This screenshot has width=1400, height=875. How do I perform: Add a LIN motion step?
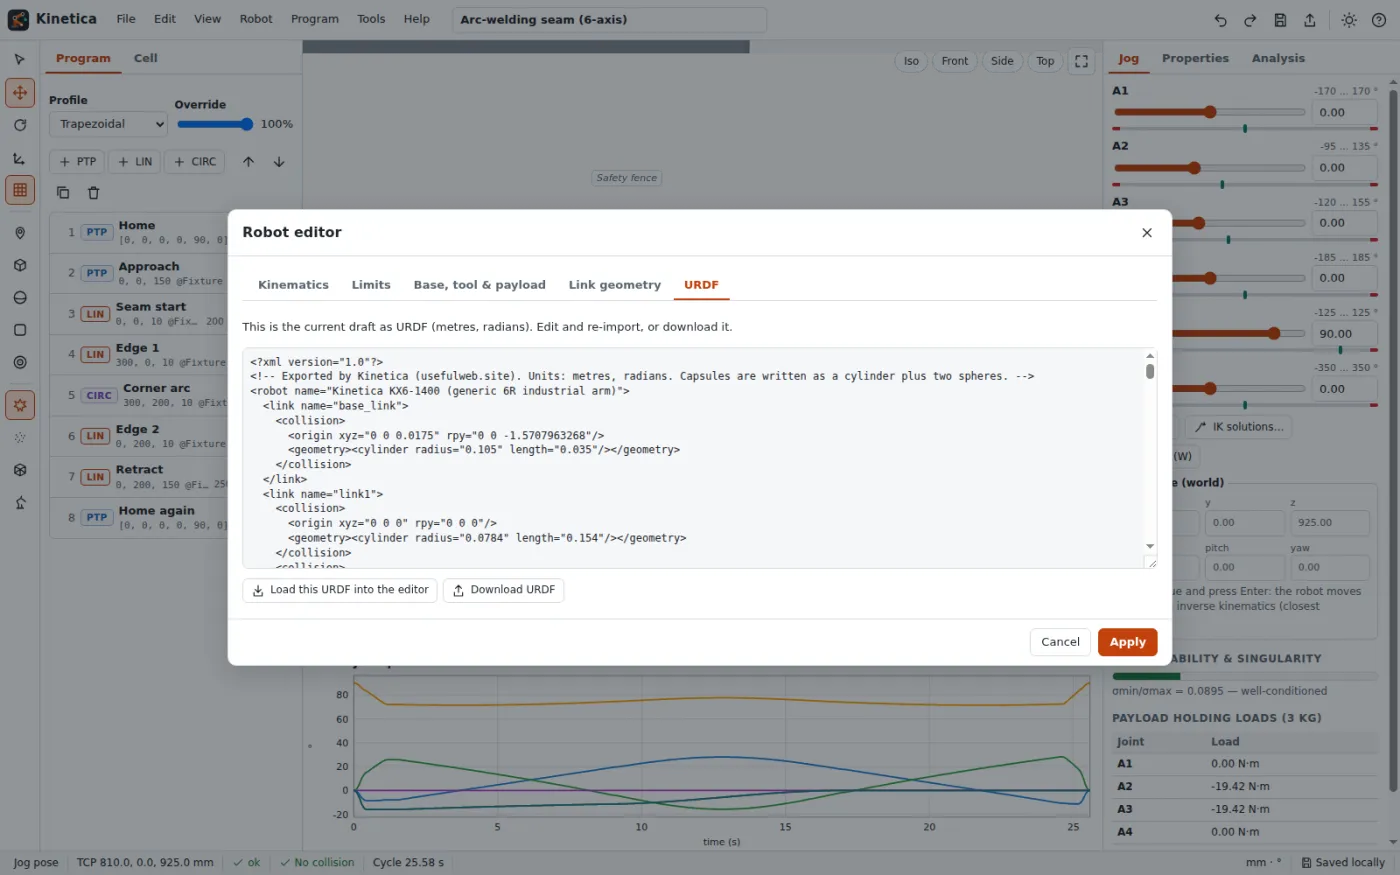[135, 161]
